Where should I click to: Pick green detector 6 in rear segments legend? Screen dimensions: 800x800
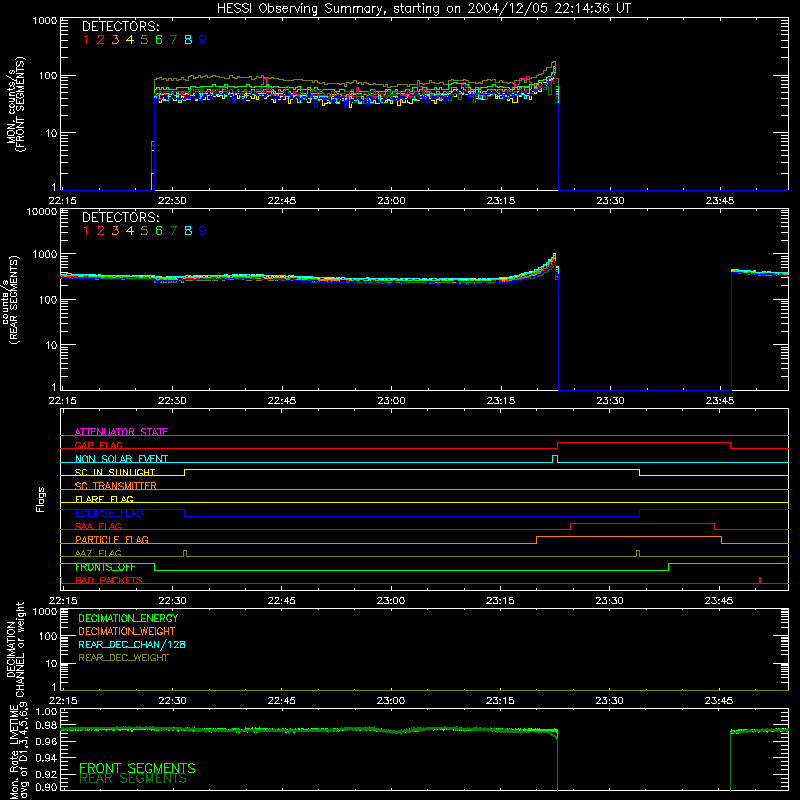tap(159, 231)
